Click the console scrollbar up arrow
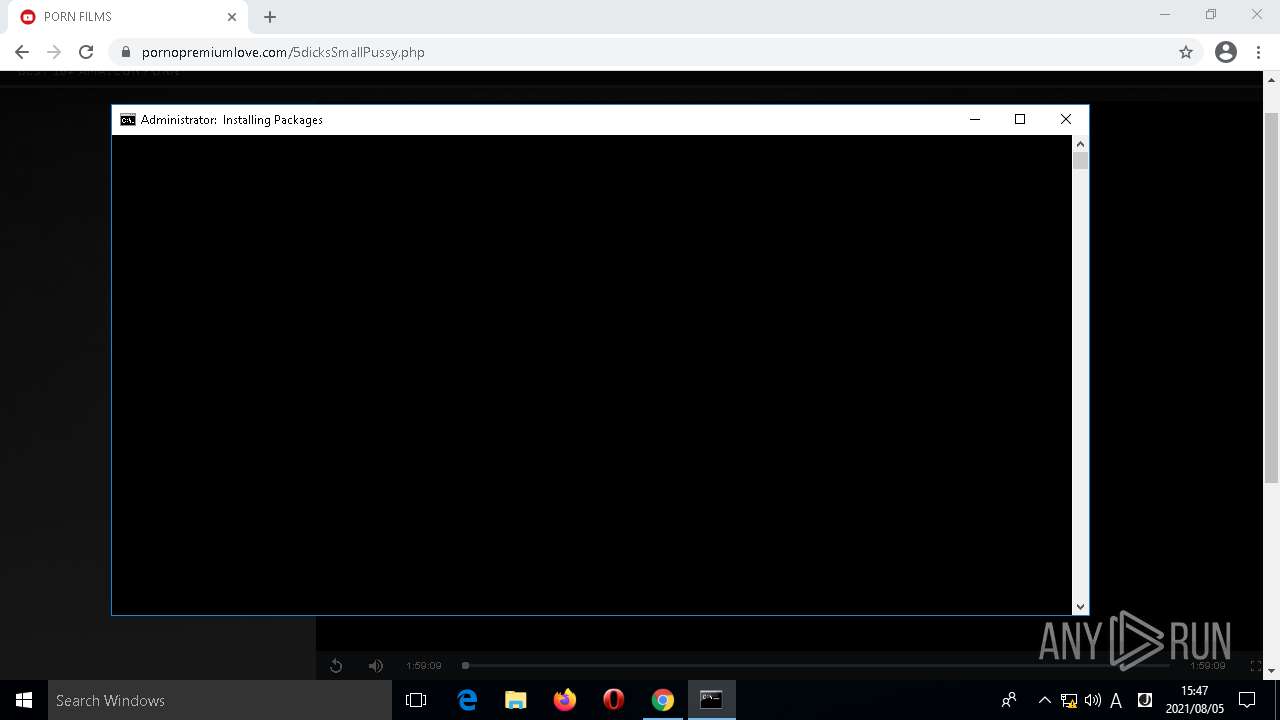1280x720 pixels. coord(1080,144)
